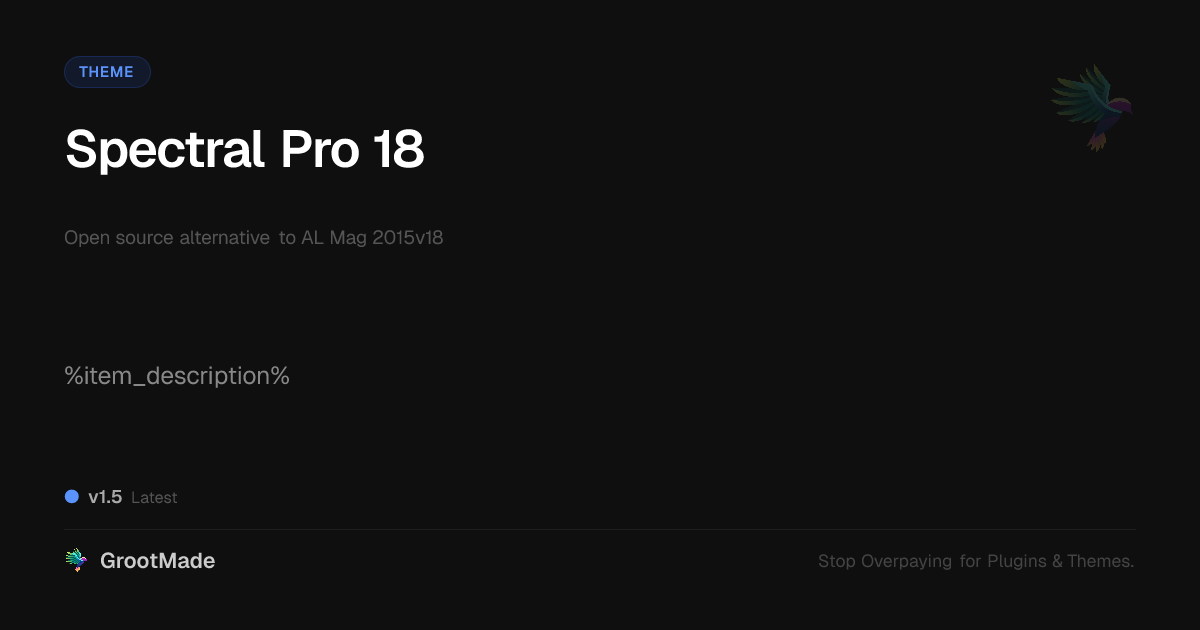1200x630 pixels.
Task: Select the v1.5 version label
Action: pyautogui.click(x=105, y=497)
